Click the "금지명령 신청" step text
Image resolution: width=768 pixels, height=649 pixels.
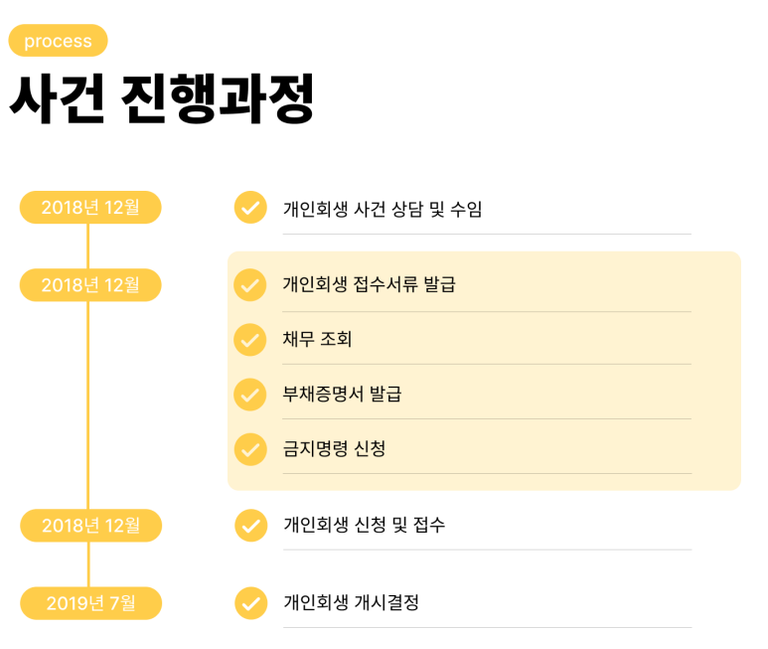pos(334,449)
